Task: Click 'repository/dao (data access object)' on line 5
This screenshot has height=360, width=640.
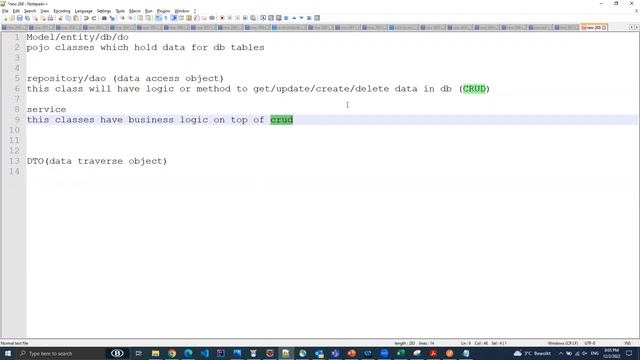Action: click(125, 78)
